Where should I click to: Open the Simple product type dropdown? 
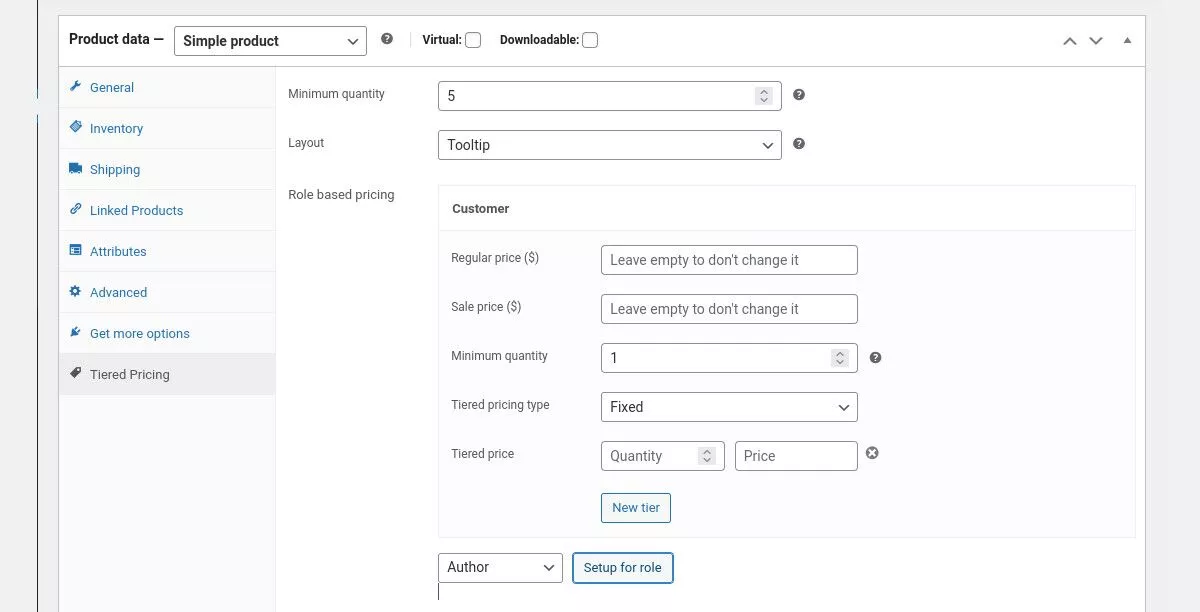click(270, 41)
